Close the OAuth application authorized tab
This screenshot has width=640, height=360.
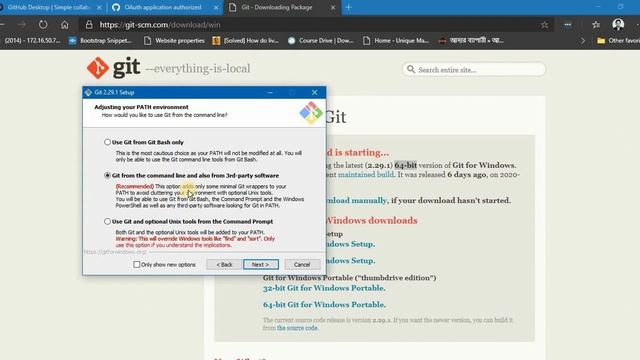(216, 7)
